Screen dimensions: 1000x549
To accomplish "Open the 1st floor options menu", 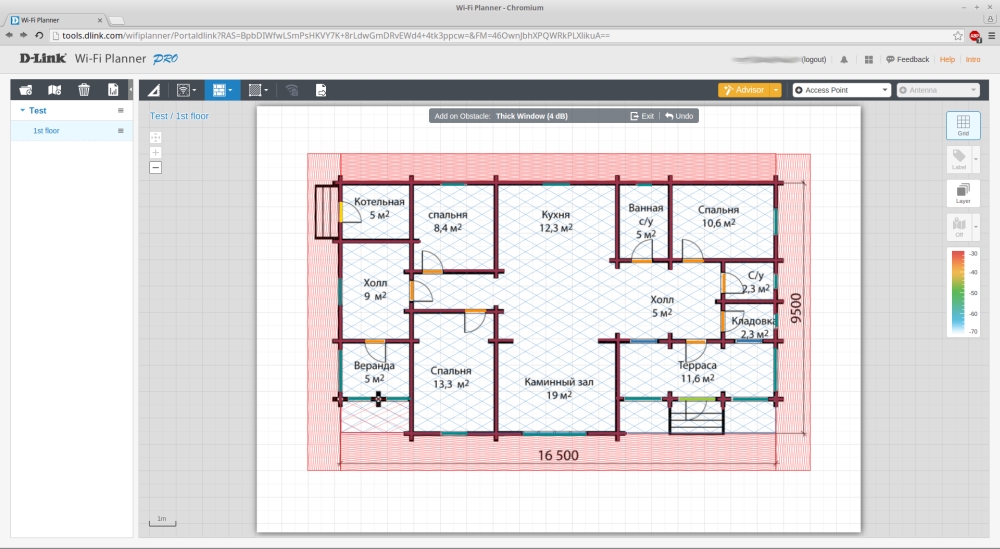I will (x=121, y=131).
